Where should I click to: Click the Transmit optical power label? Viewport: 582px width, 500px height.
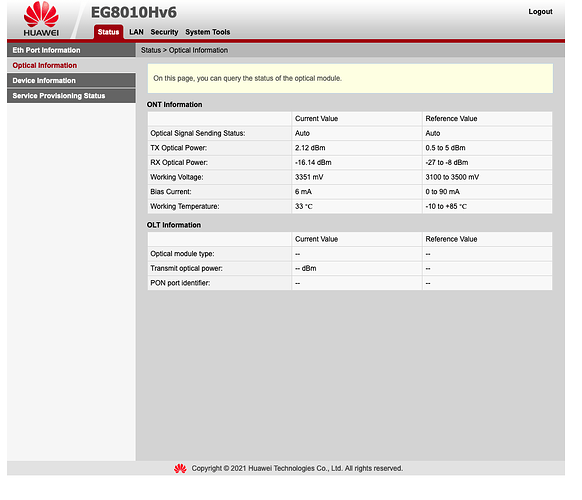pos(186,268)
